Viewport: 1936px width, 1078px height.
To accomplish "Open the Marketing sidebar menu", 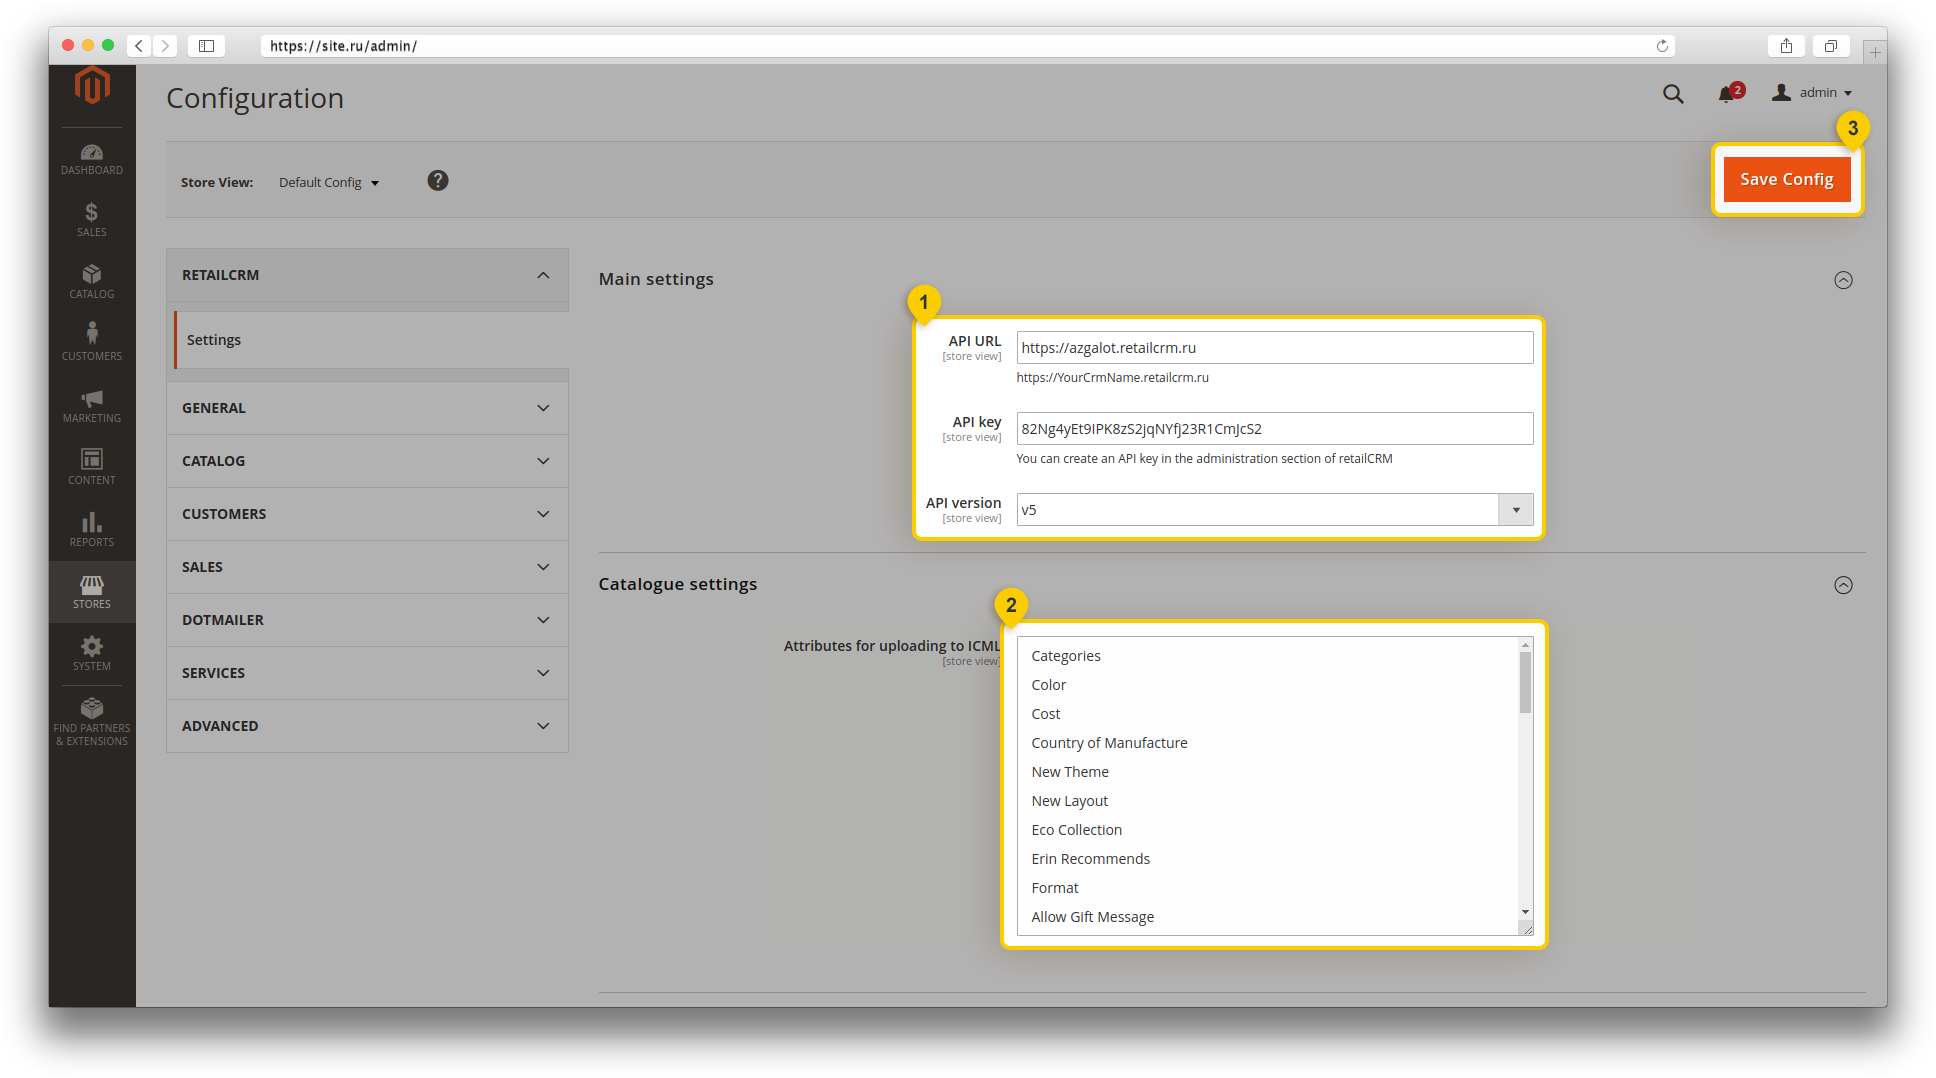I will tap(92, 405).
